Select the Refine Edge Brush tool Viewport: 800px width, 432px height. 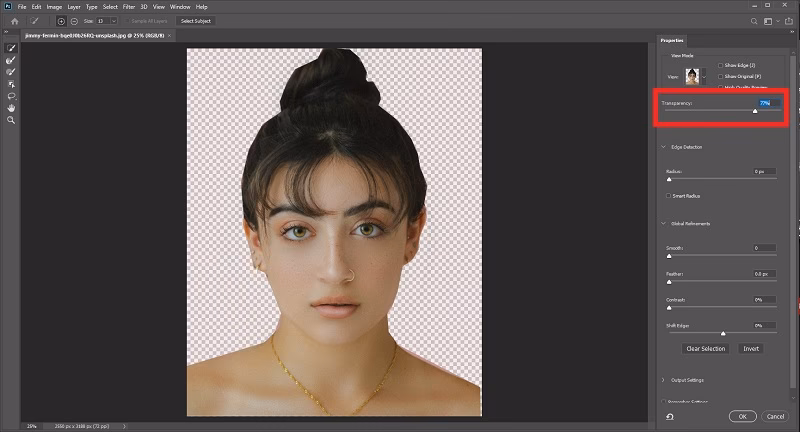(x=11, y=60)
